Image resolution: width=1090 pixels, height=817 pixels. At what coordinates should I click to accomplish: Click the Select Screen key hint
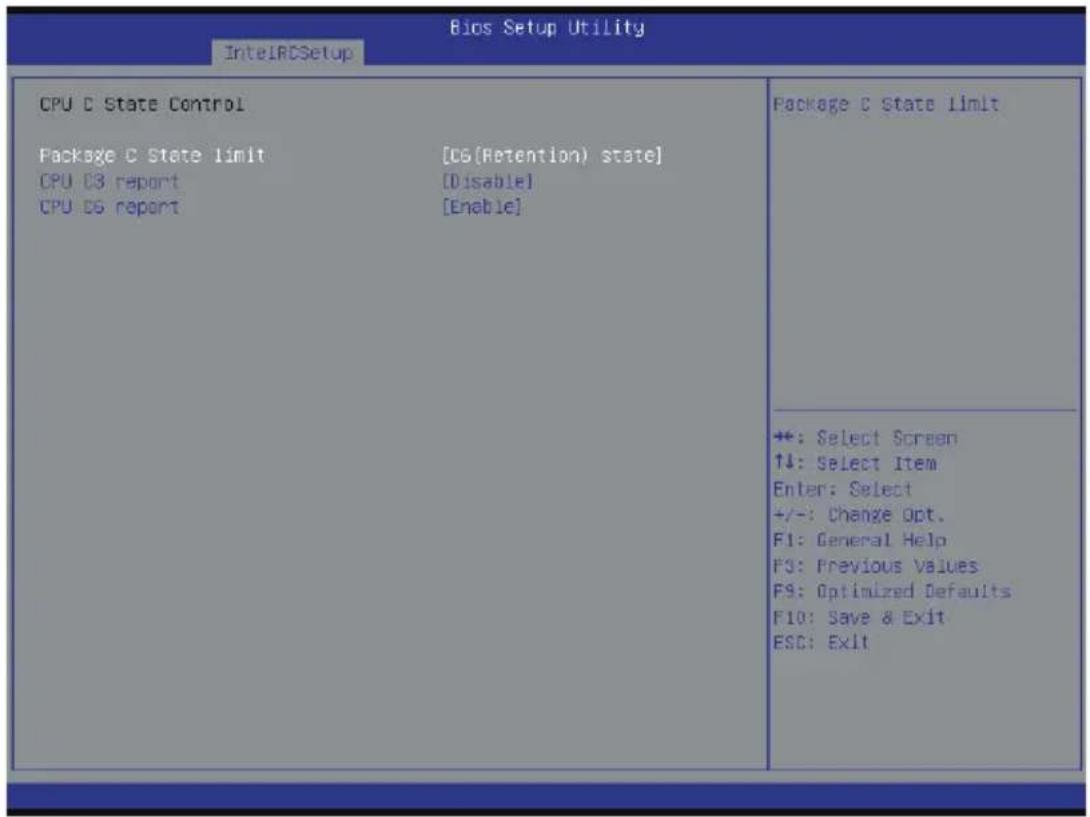(x=865, y=438)
